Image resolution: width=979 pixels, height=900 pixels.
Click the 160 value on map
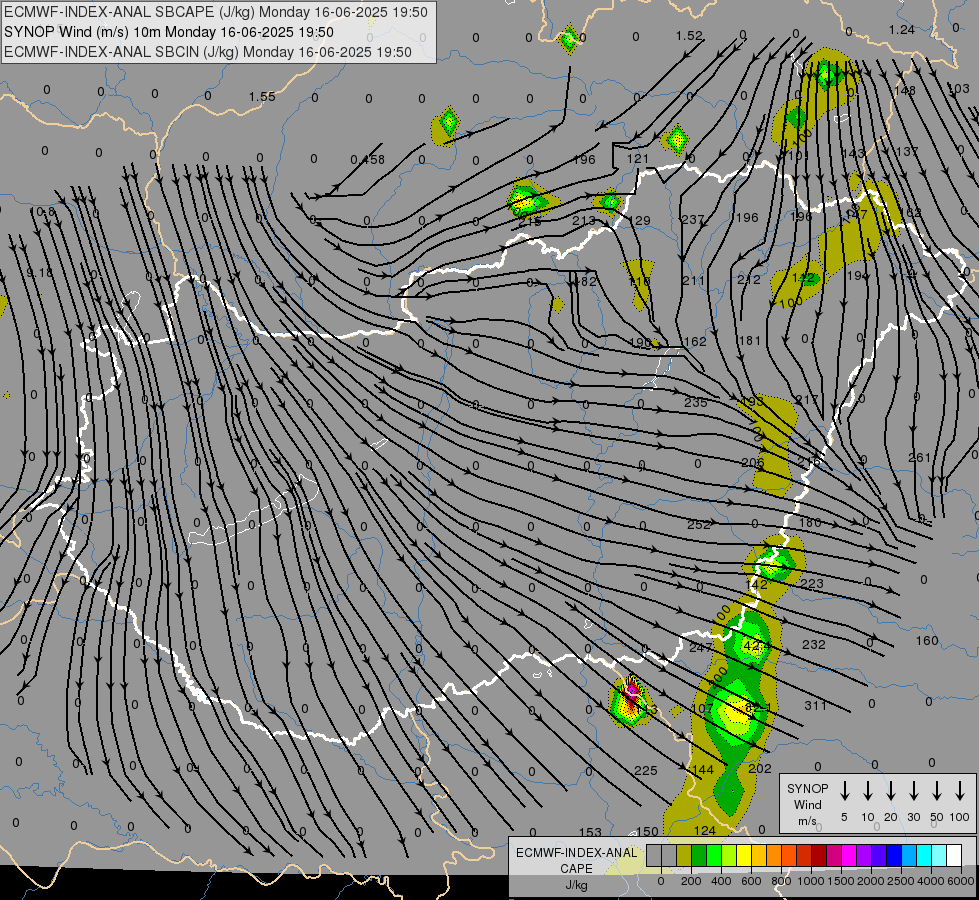tap(927, 640)
